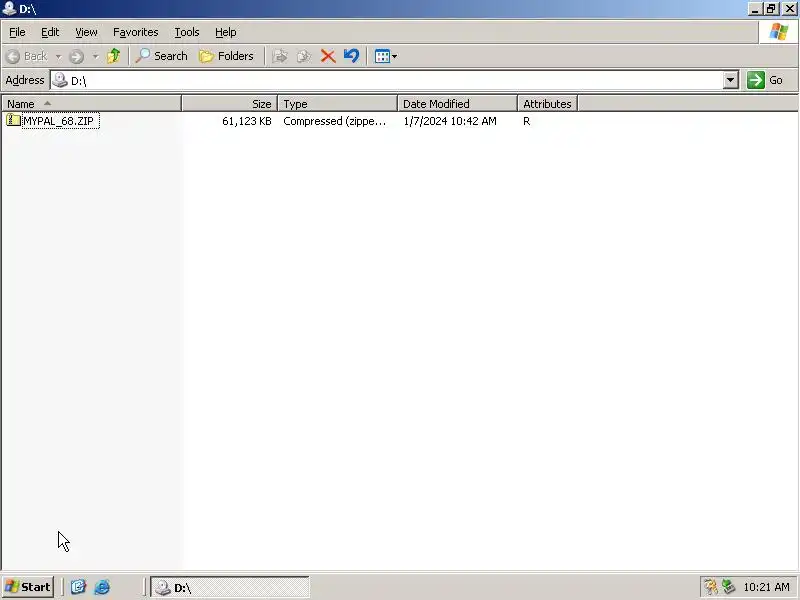
Task: Click the Windows flag logo
Action: [779, 32]
